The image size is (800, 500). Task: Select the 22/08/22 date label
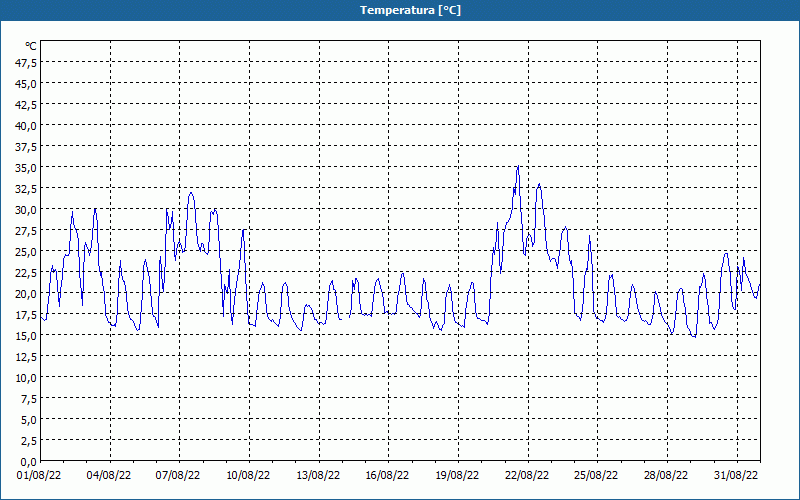click(527, 476)
